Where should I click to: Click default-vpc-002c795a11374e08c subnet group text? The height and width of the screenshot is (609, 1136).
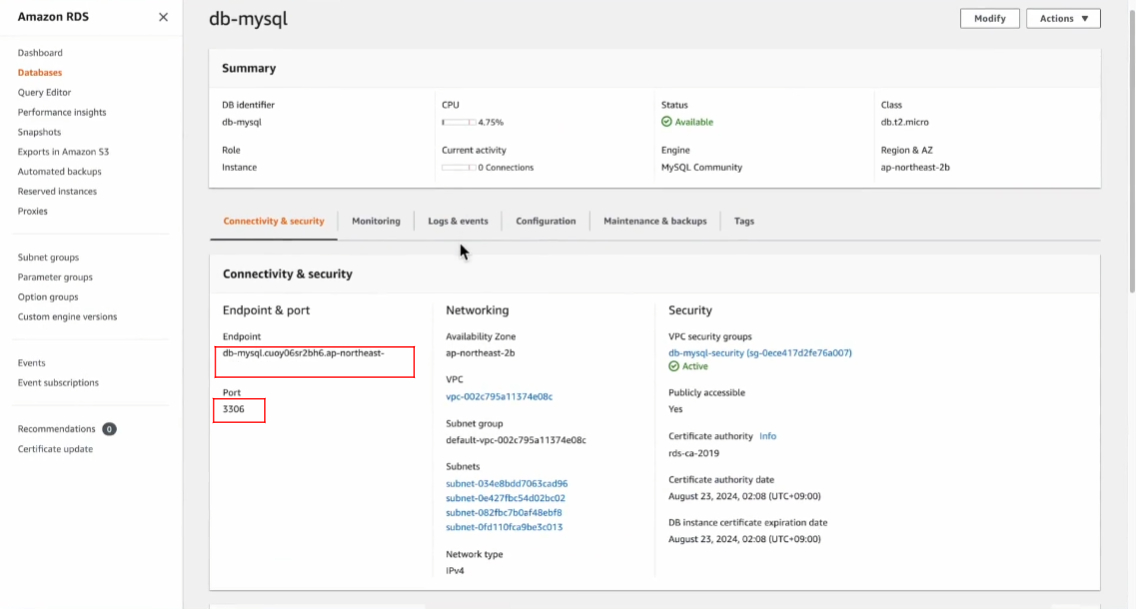pos(516,440)
